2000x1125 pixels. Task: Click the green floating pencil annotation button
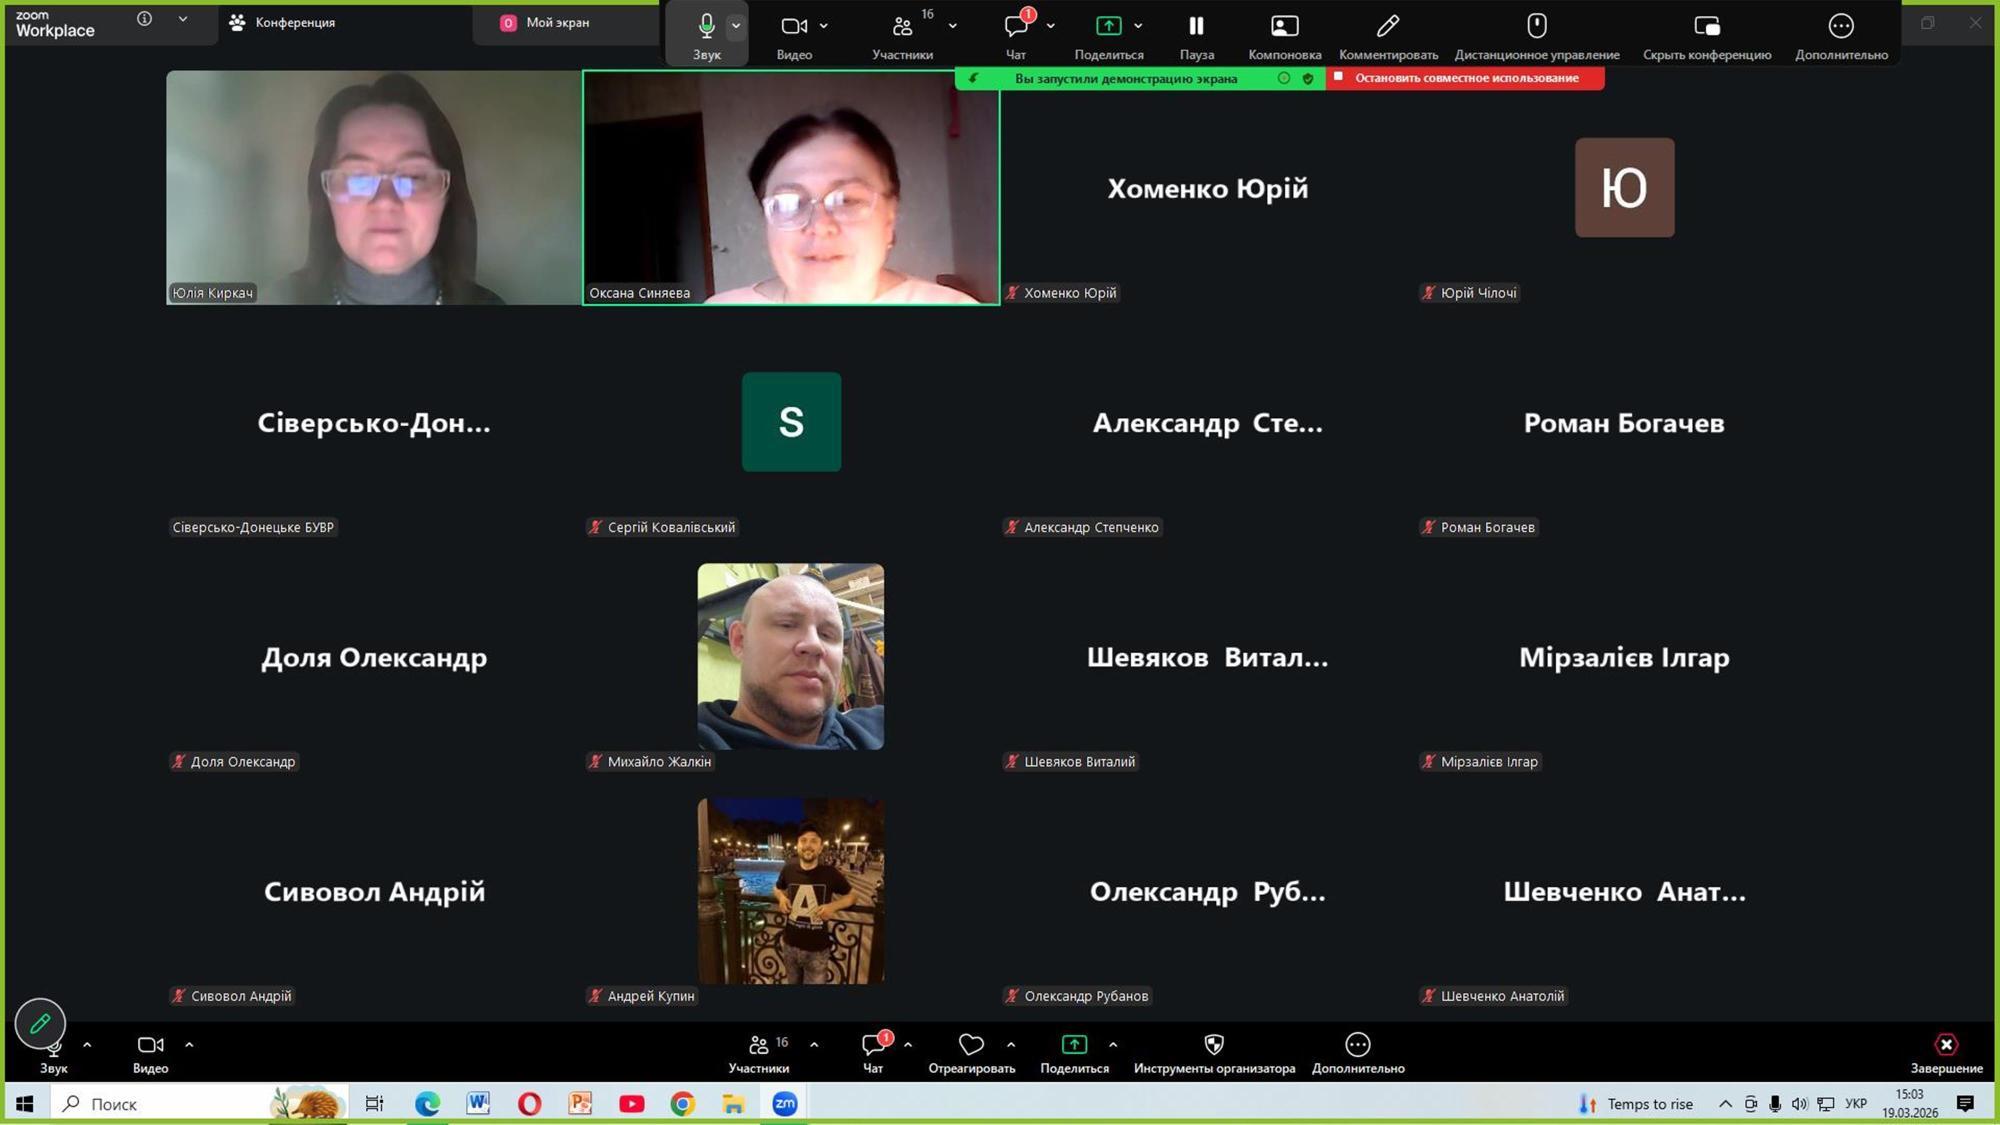click(40, 1023)
